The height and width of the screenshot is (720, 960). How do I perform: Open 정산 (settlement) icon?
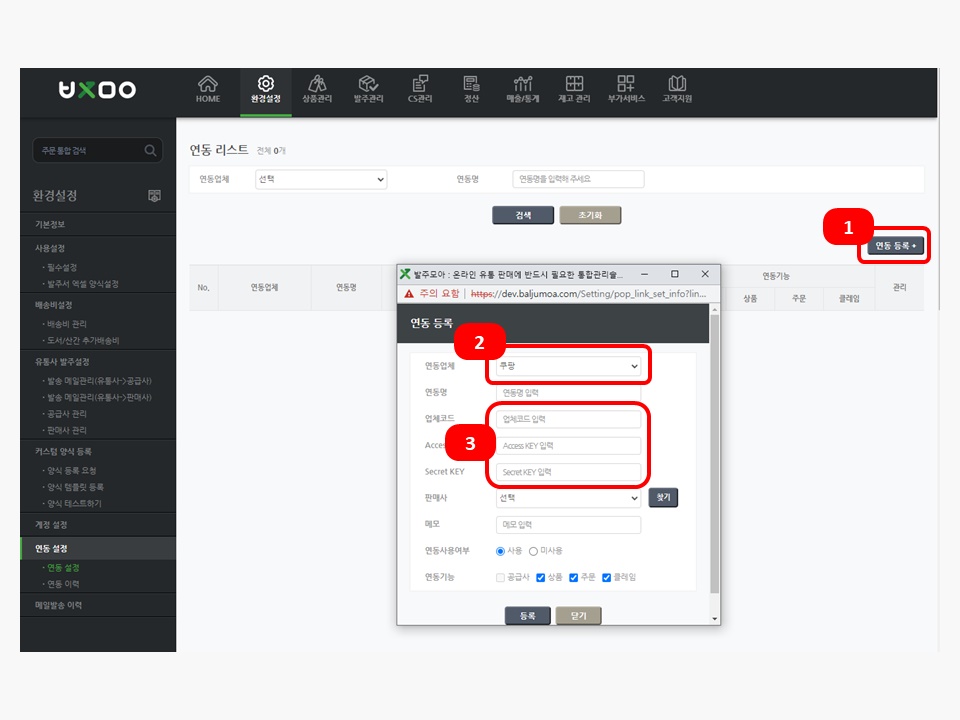471,88
